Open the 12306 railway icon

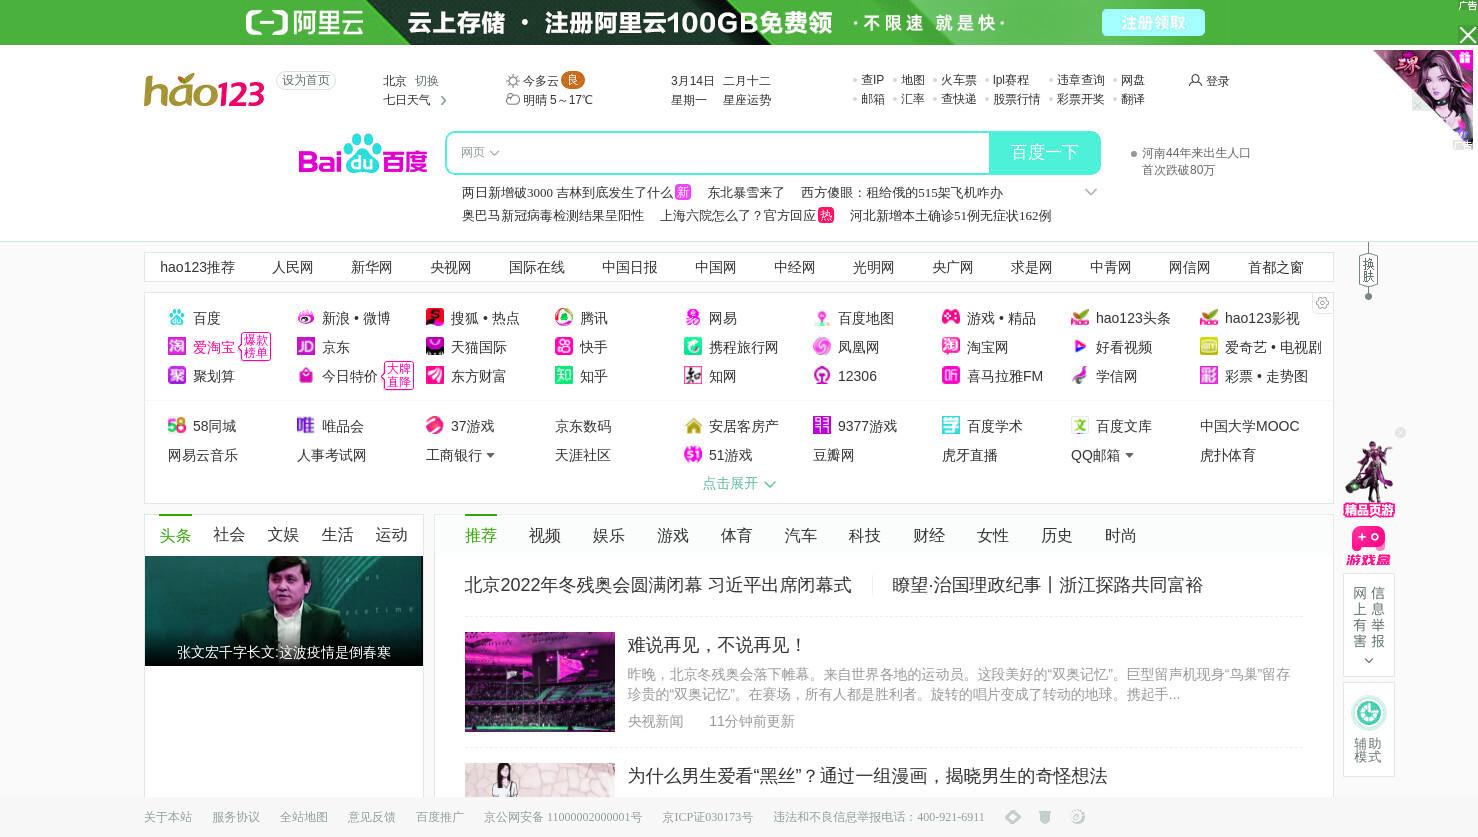coord(822,376)
